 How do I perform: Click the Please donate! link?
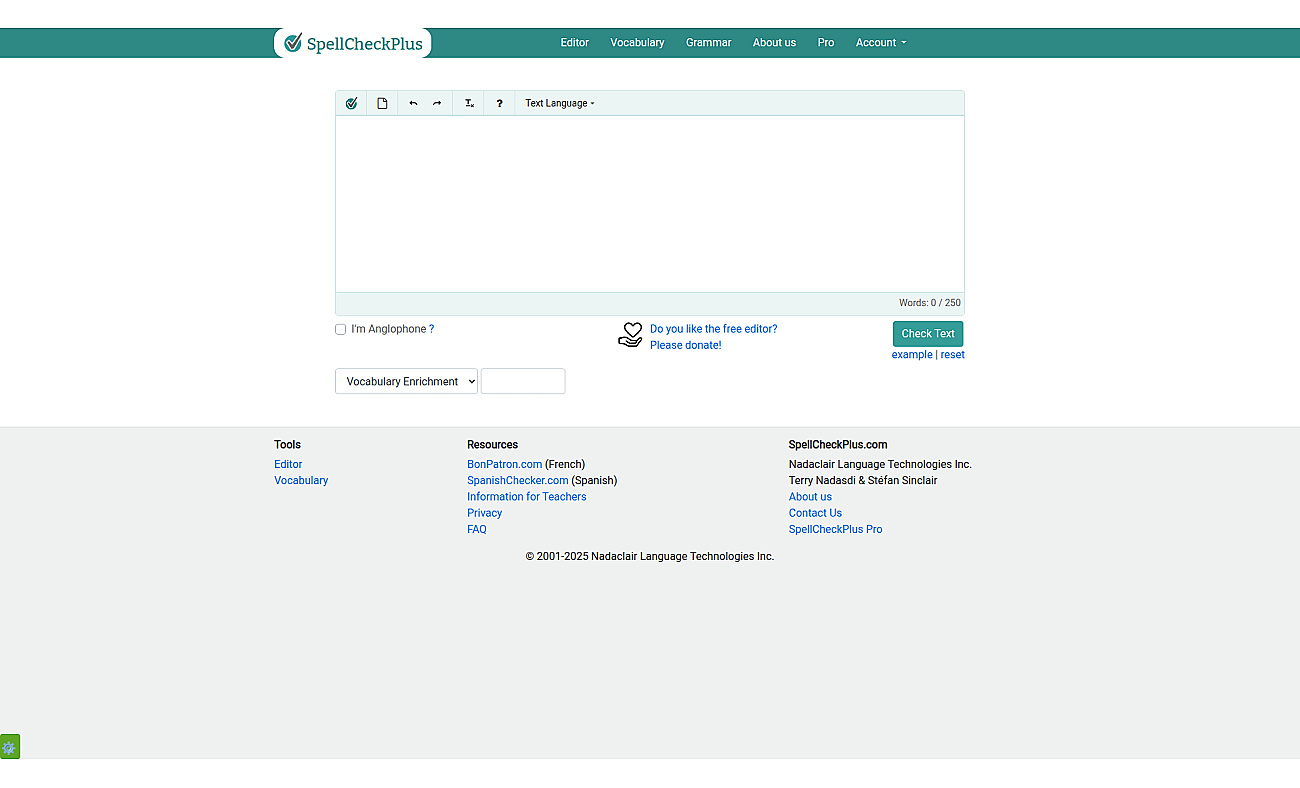click(x=685, y=345)
